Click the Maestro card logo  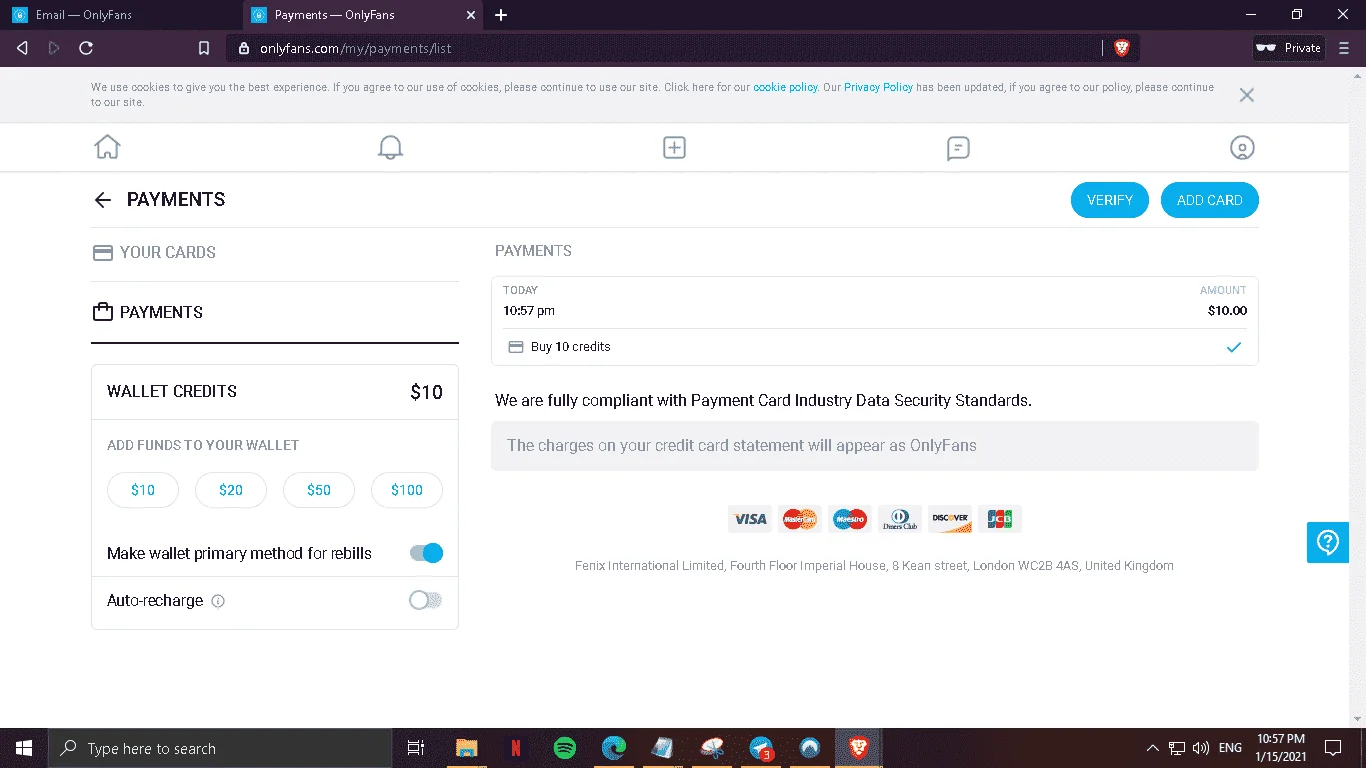850,519
